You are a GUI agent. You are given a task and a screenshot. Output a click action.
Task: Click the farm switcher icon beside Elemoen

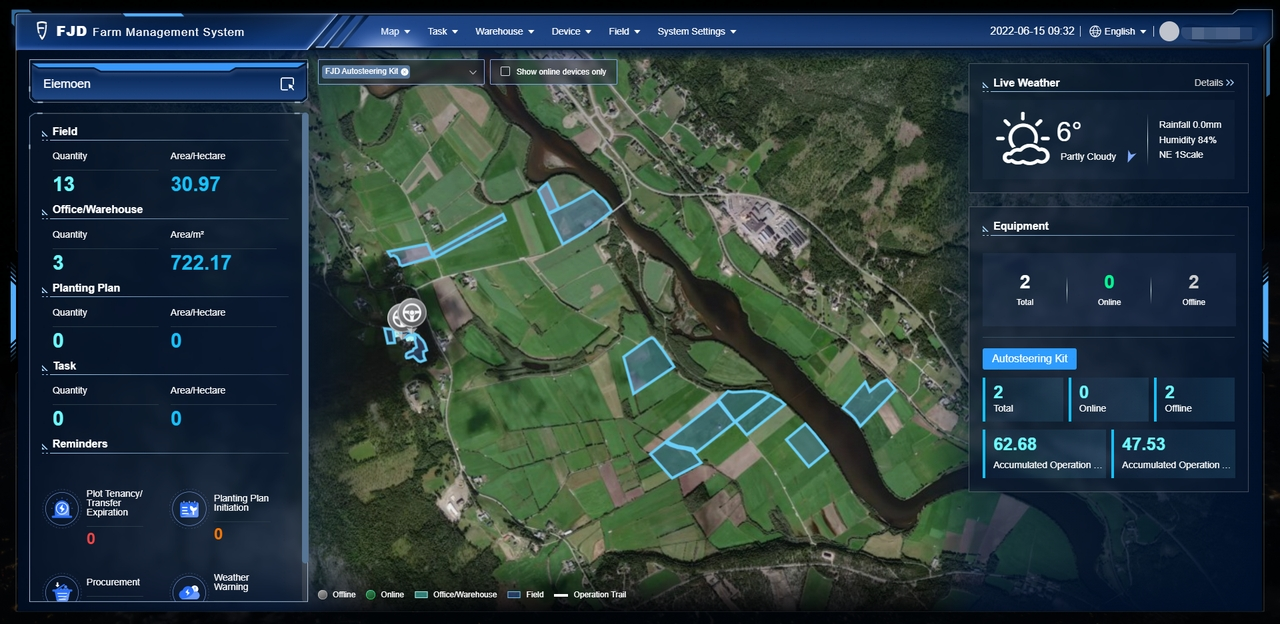[285, 84]
